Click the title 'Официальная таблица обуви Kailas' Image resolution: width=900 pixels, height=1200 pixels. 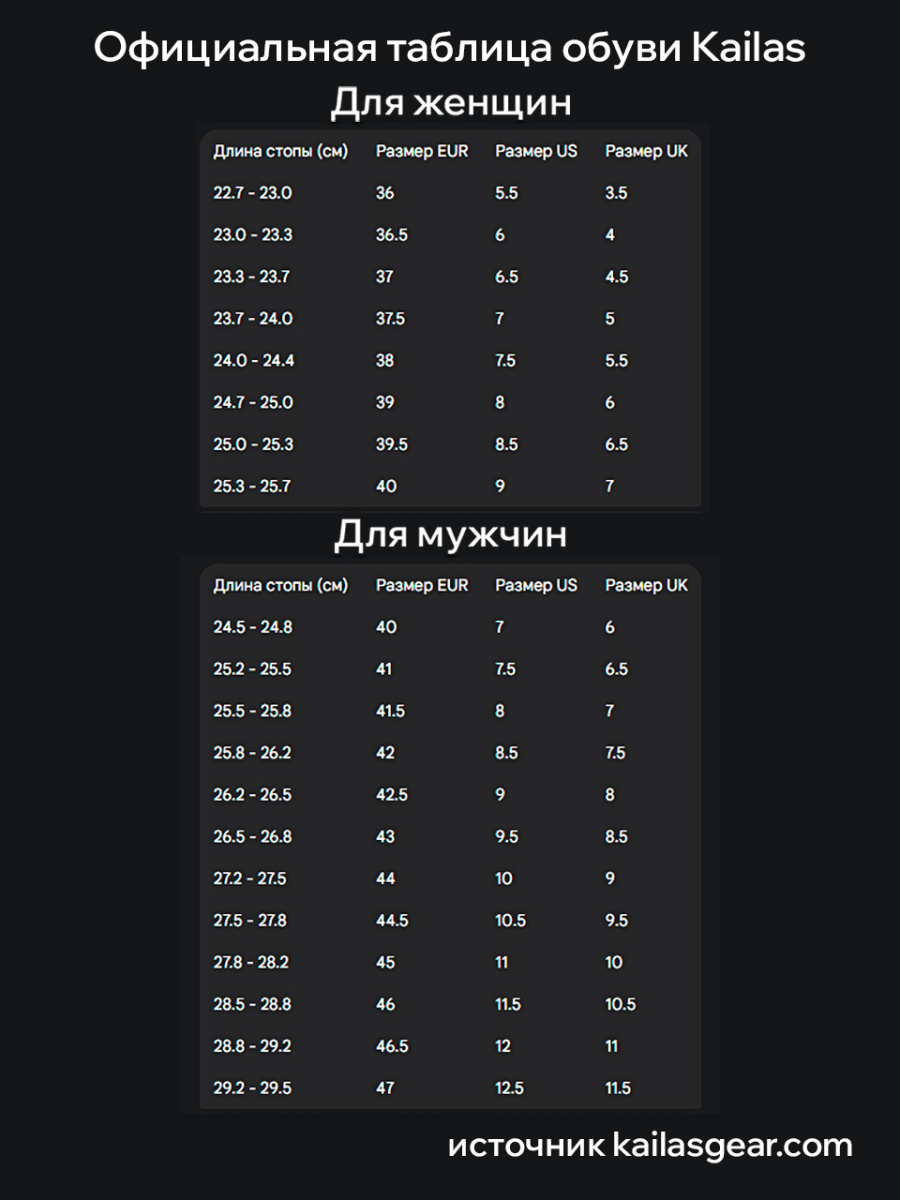[450, 48]
